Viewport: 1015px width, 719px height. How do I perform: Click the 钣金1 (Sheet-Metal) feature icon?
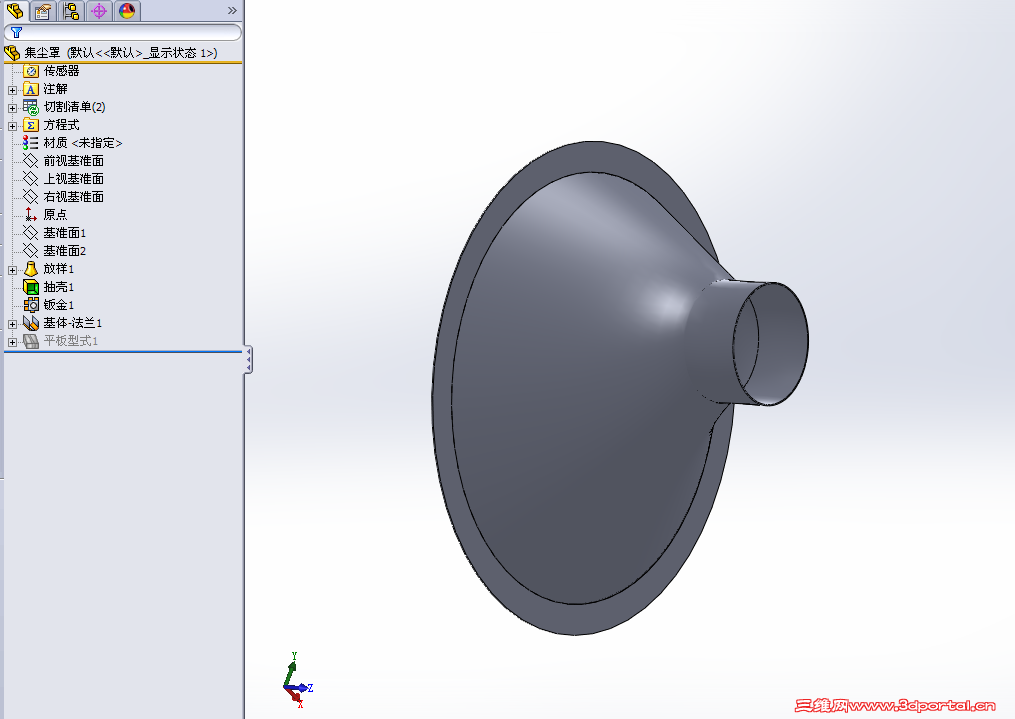32,304
